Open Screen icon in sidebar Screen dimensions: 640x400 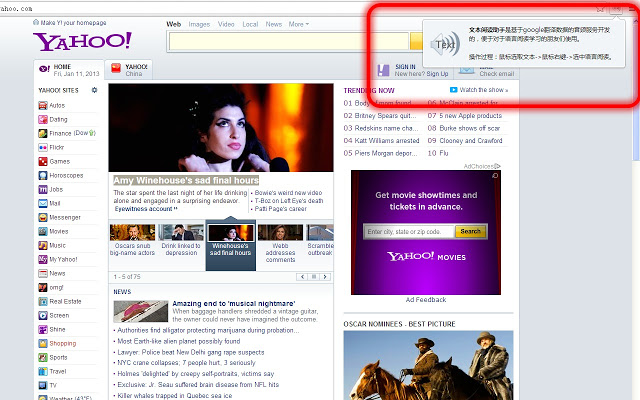coord(43,316)
